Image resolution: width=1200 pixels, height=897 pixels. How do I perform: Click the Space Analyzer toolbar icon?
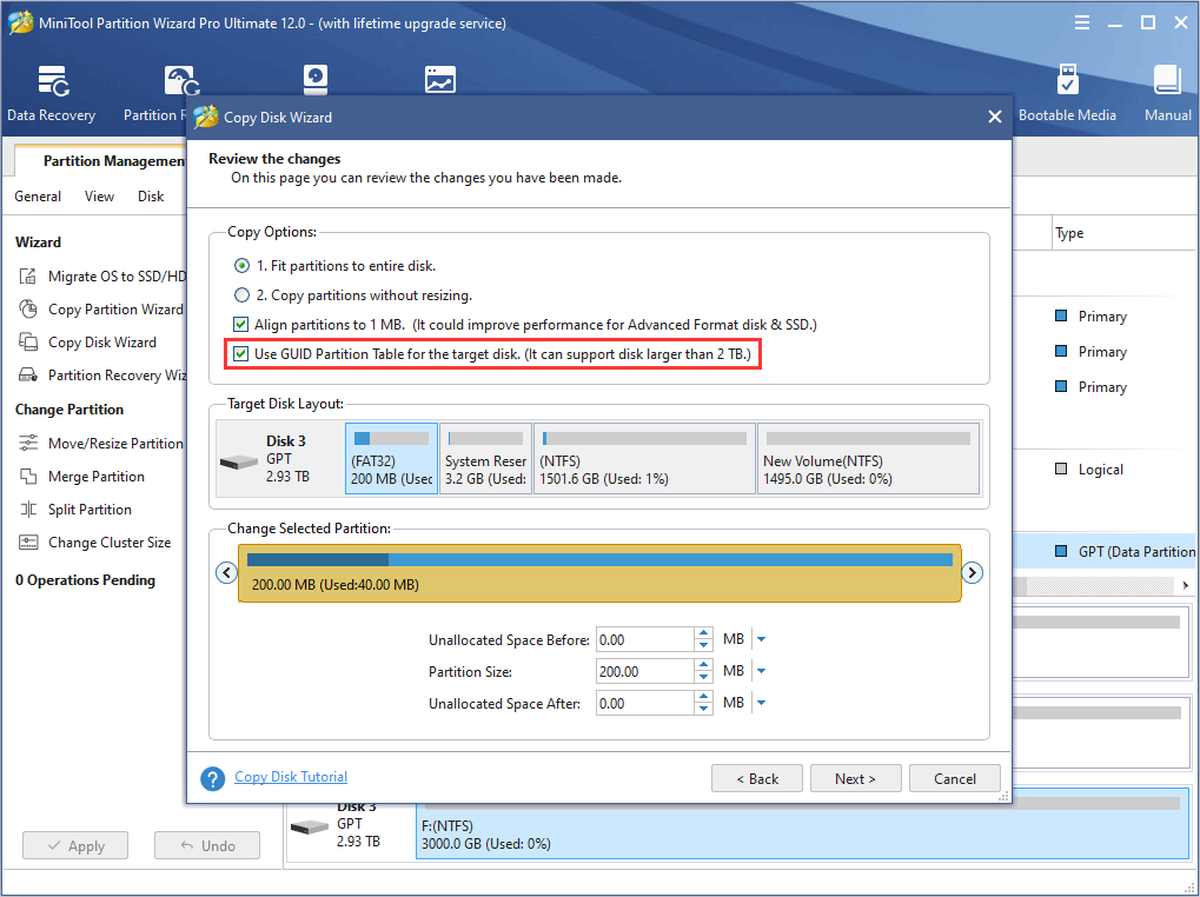440,80
